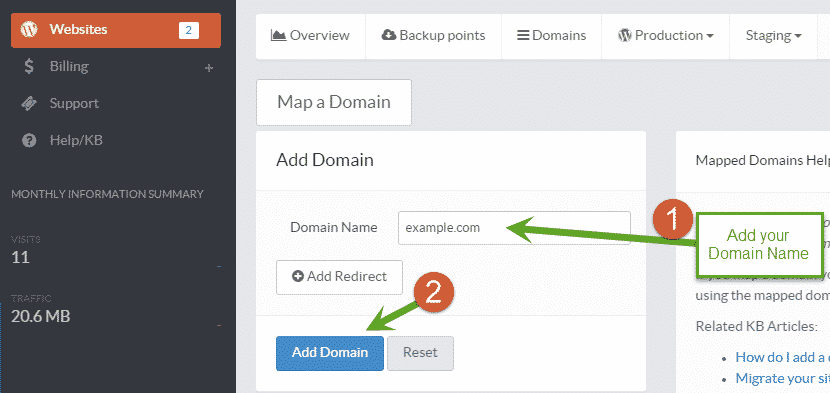Click the visits value 11
This screenshot has width=830, height=393.
coord(20,258)
